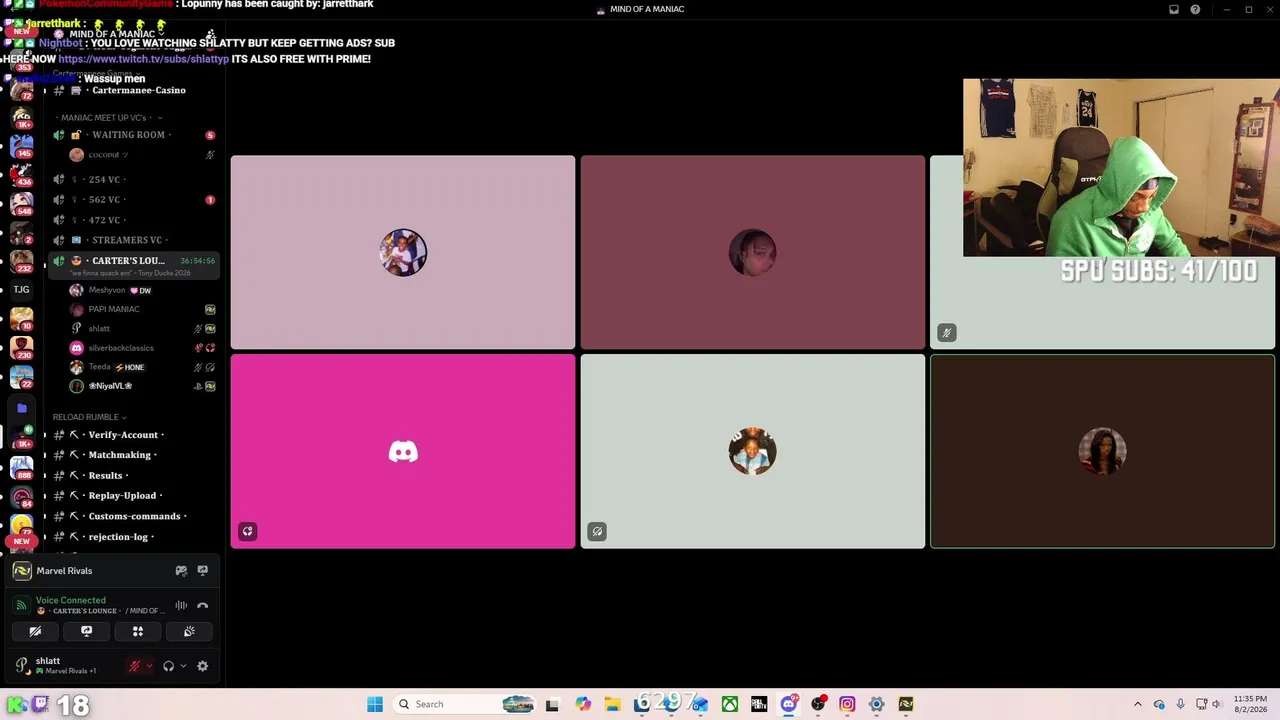Open server icon with 436 badge
The height and width of the screenshot is (720, 1280).
click(x=21, y=175)
